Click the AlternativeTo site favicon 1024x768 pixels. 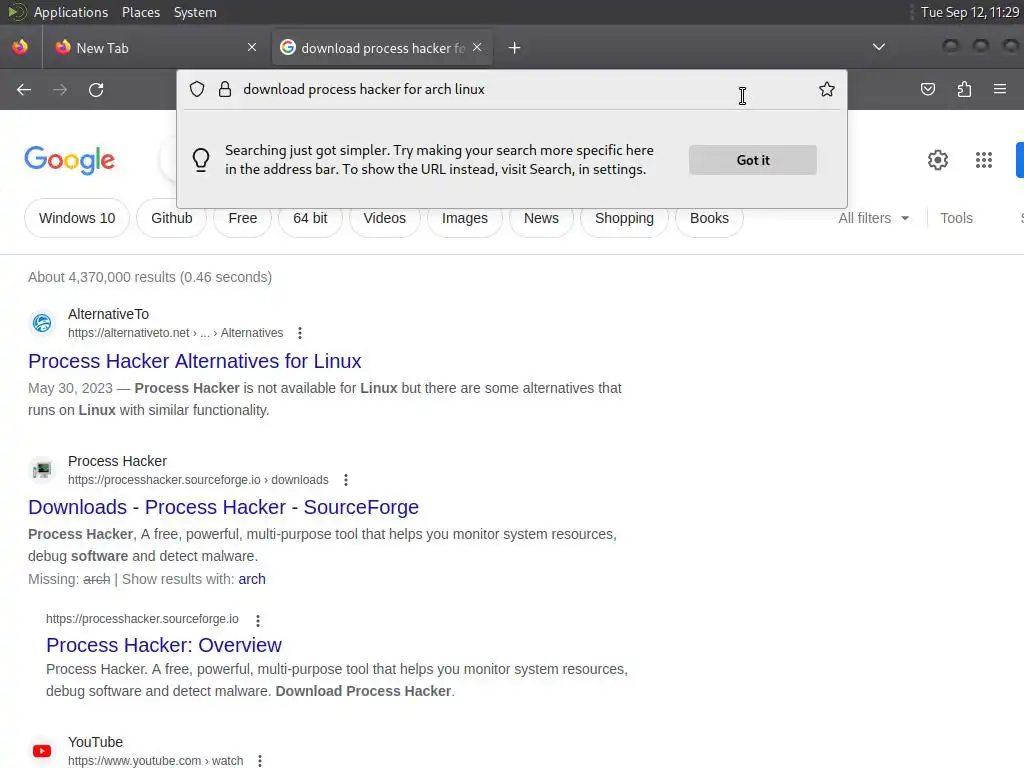point(42,323)
